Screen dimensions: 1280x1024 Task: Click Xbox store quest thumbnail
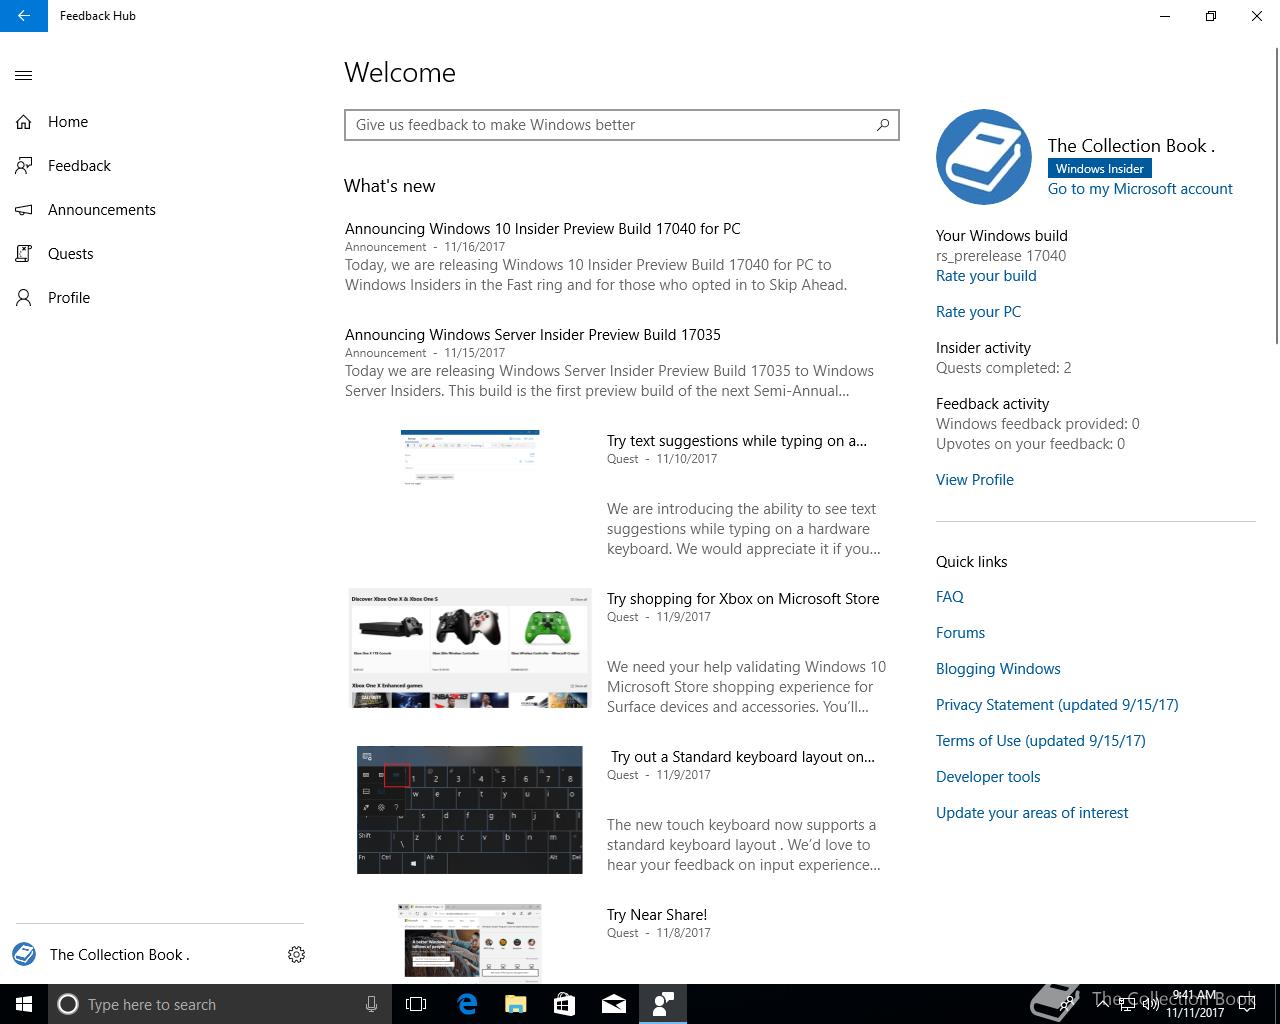coord(470,648)
